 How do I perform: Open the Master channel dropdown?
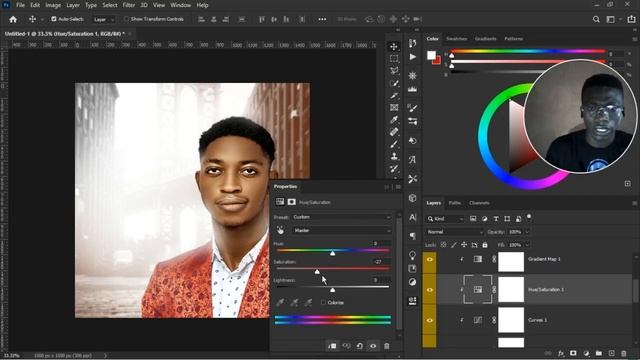(x=342, y=231)
